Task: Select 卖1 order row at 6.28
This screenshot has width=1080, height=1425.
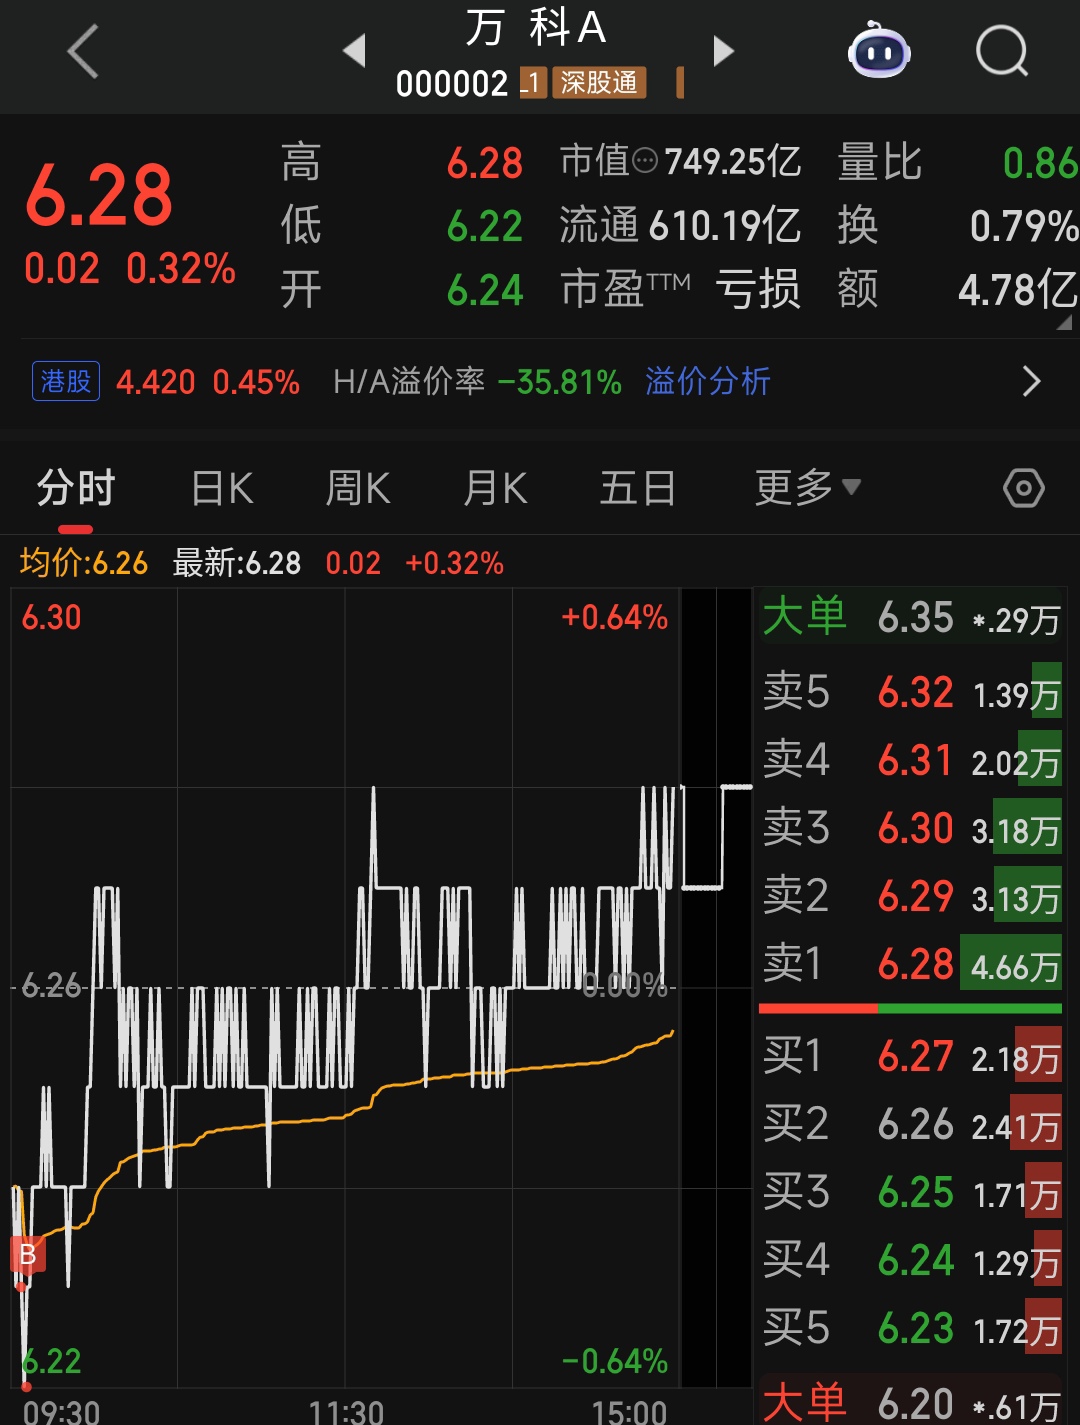Action: [x=911, y=964]
